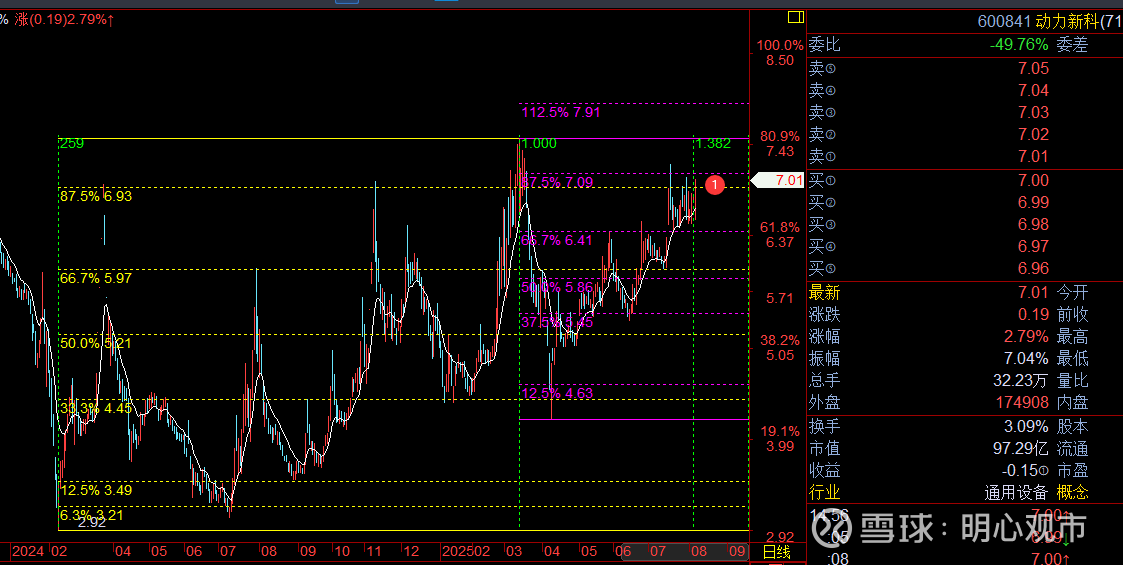Select stock title 600841 动力新科
The width and height of the screenshot is (1123, 565).
click(1050, 21)
